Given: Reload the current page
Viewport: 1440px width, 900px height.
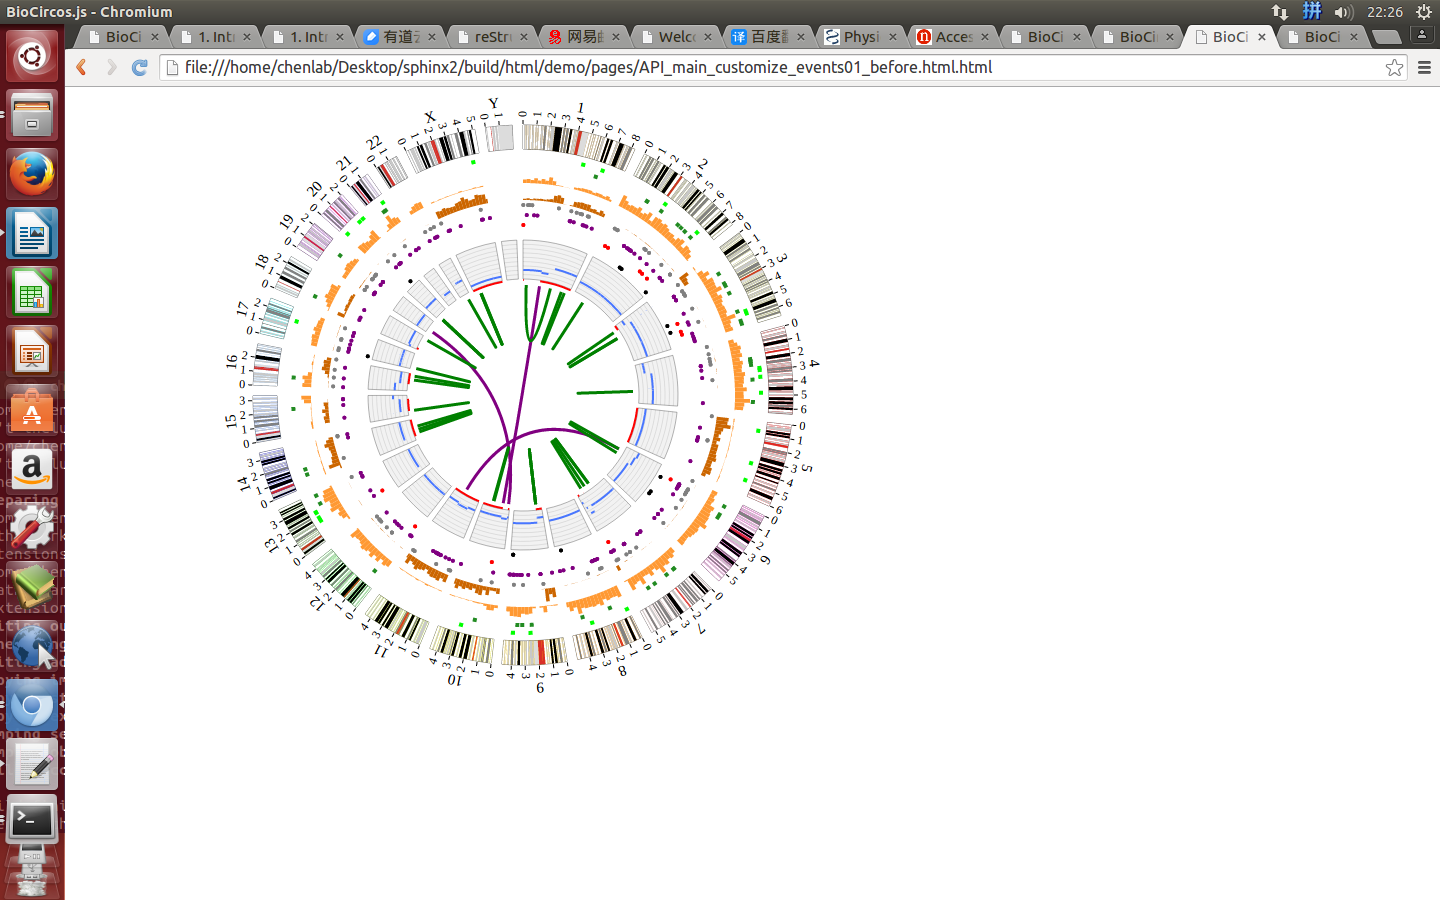Looking at the screenshot, I should tap(140, 67).
